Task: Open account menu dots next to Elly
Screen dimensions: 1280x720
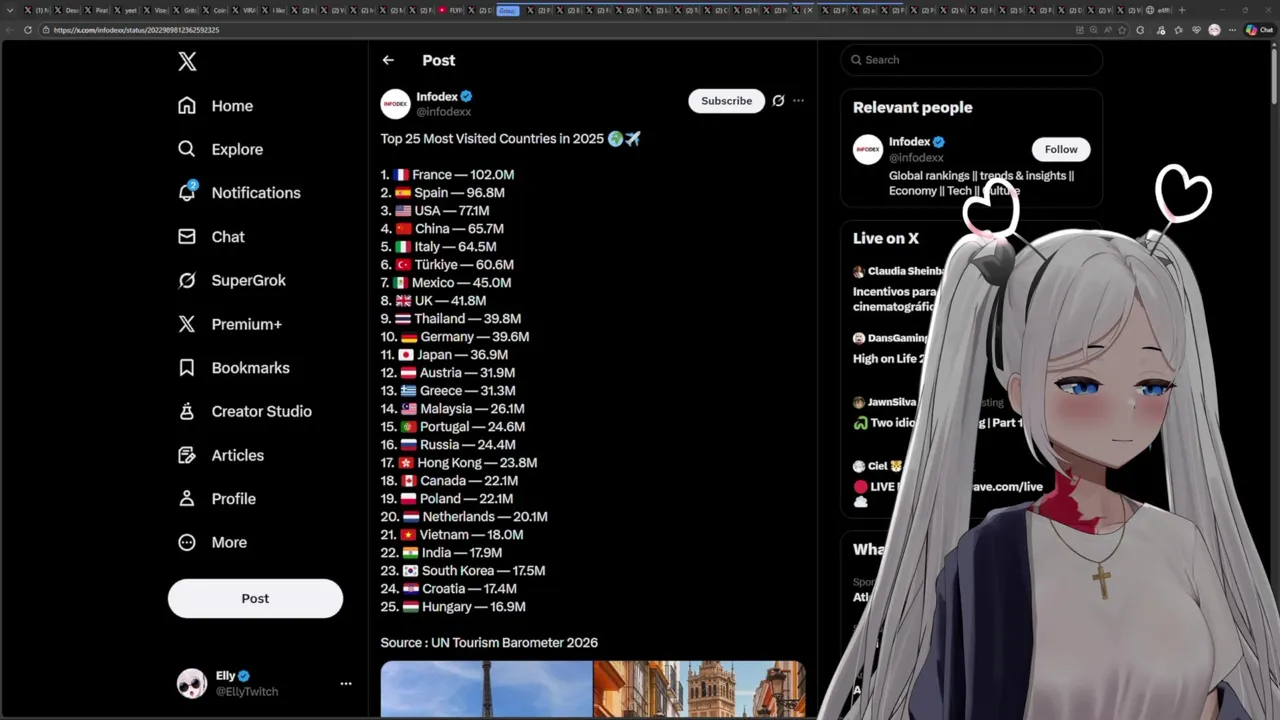Action: click(346, 684)
